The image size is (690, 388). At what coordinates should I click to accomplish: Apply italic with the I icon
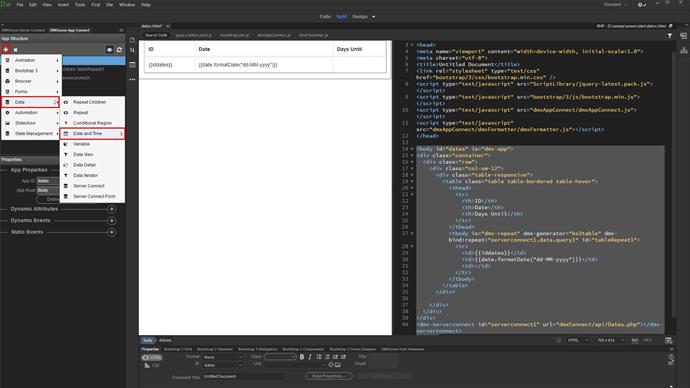point(310,357)
